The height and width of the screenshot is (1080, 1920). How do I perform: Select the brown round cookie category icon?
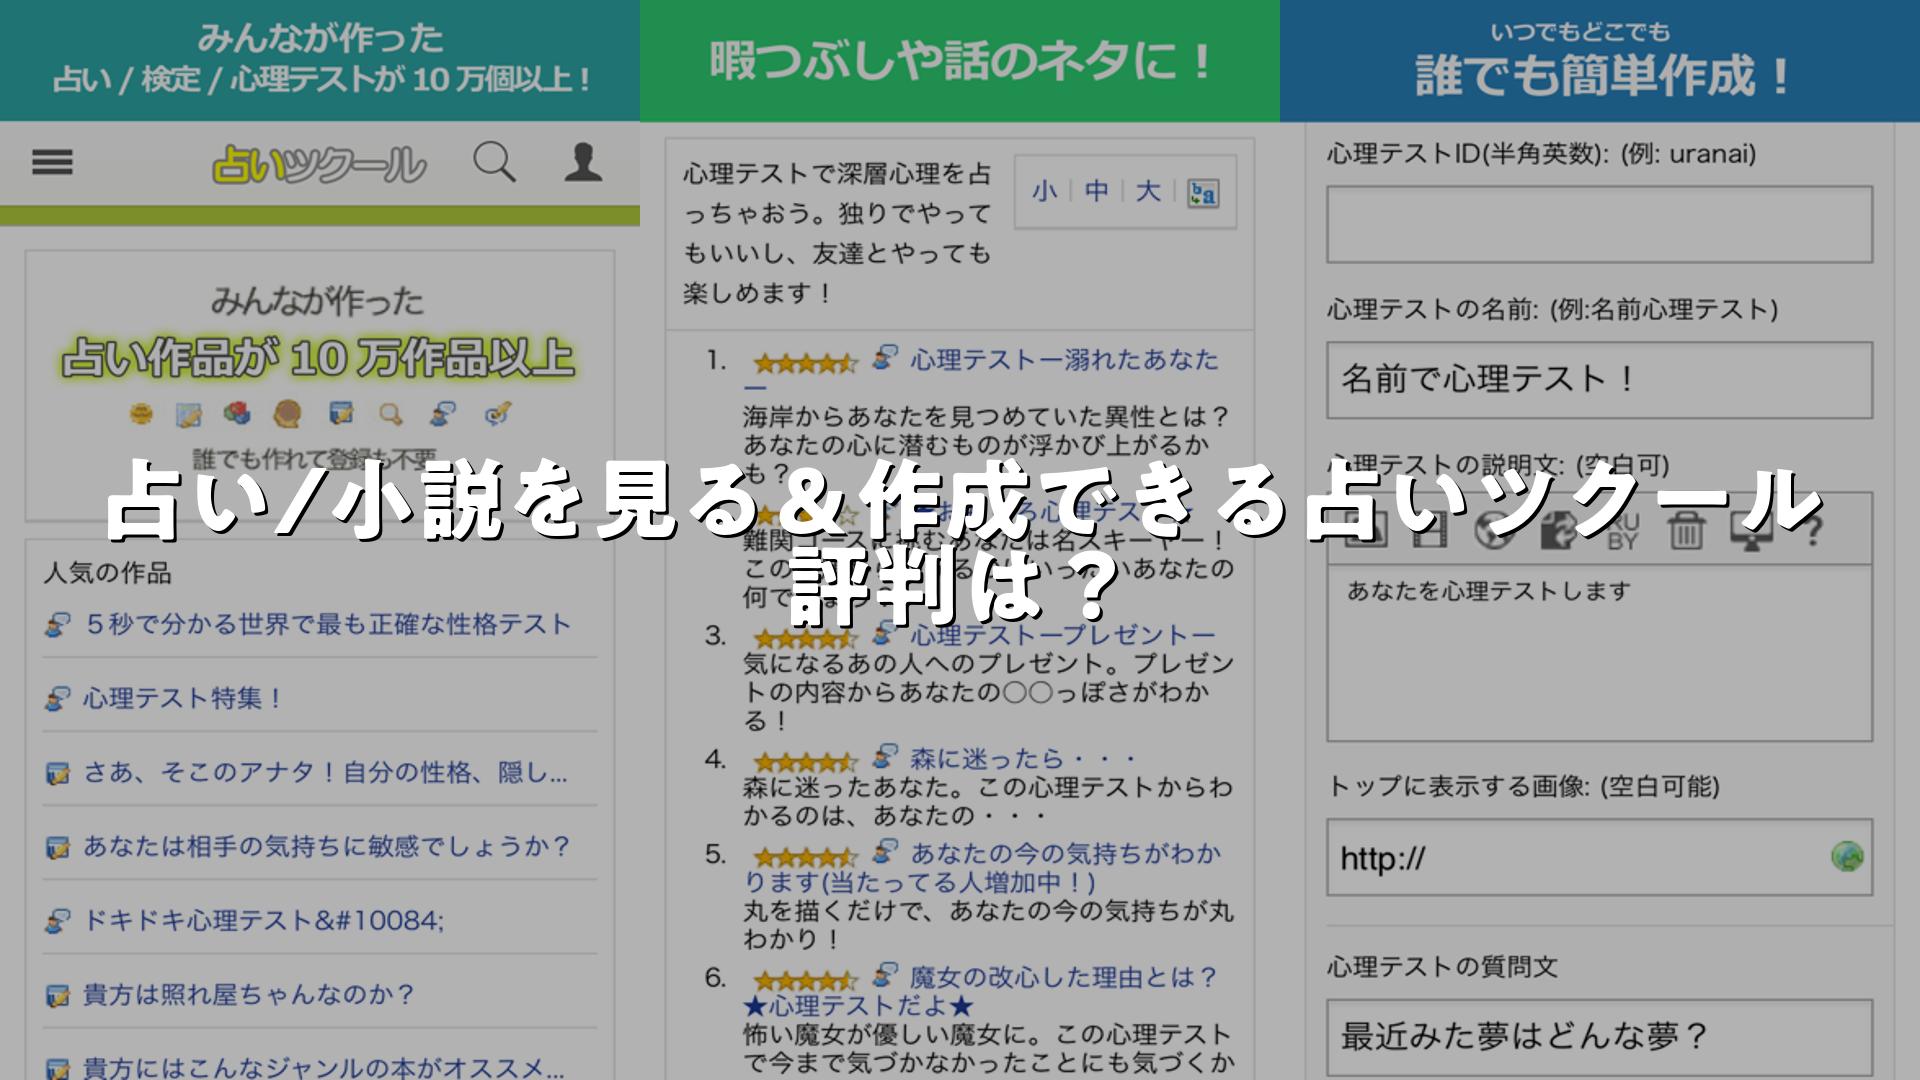(288, 413)
